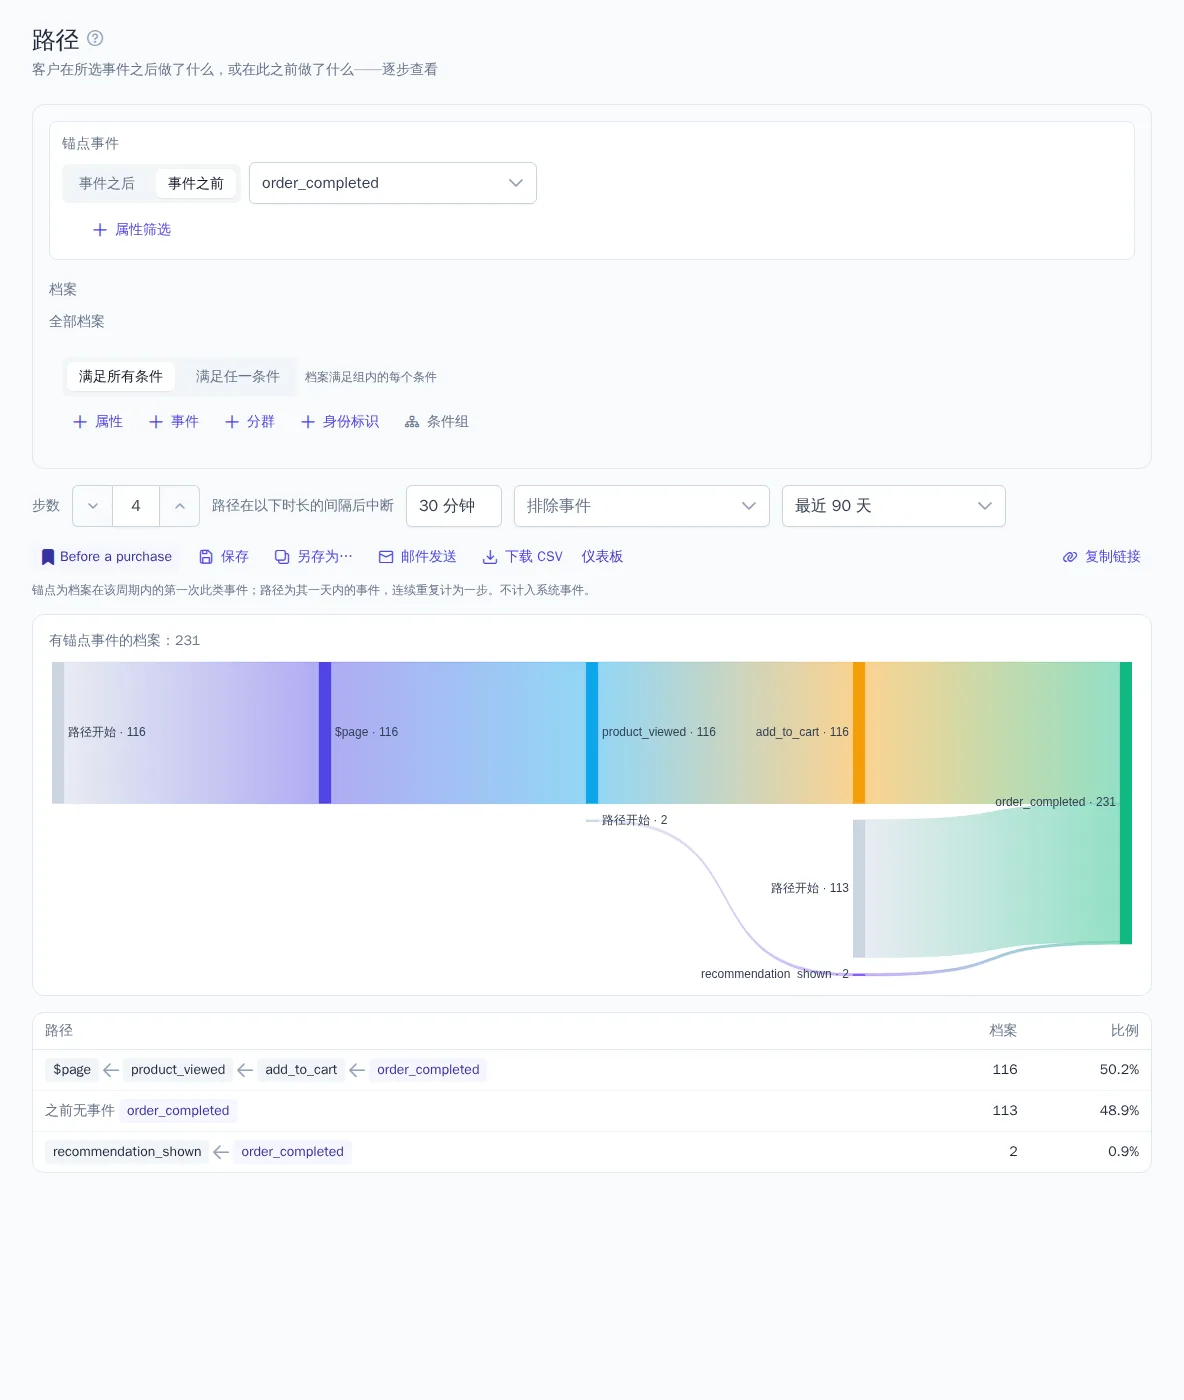The width and height of the screenshot is (1184, 1400).
Task: Click the orange add_to_cart node bar
Action: click(859, 733)
